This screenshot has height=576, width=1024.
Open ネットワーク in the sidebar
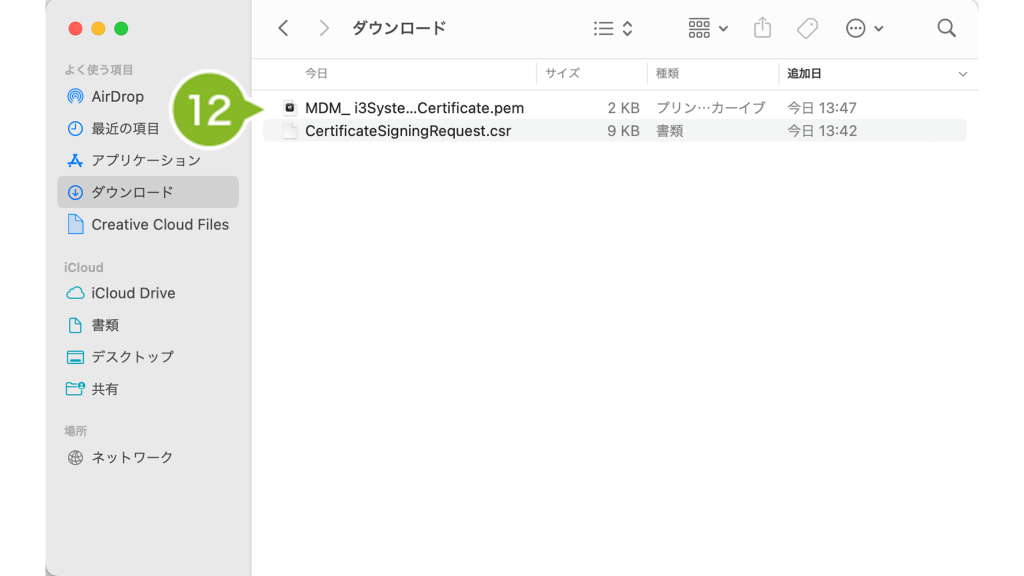(x=132, y=457)
